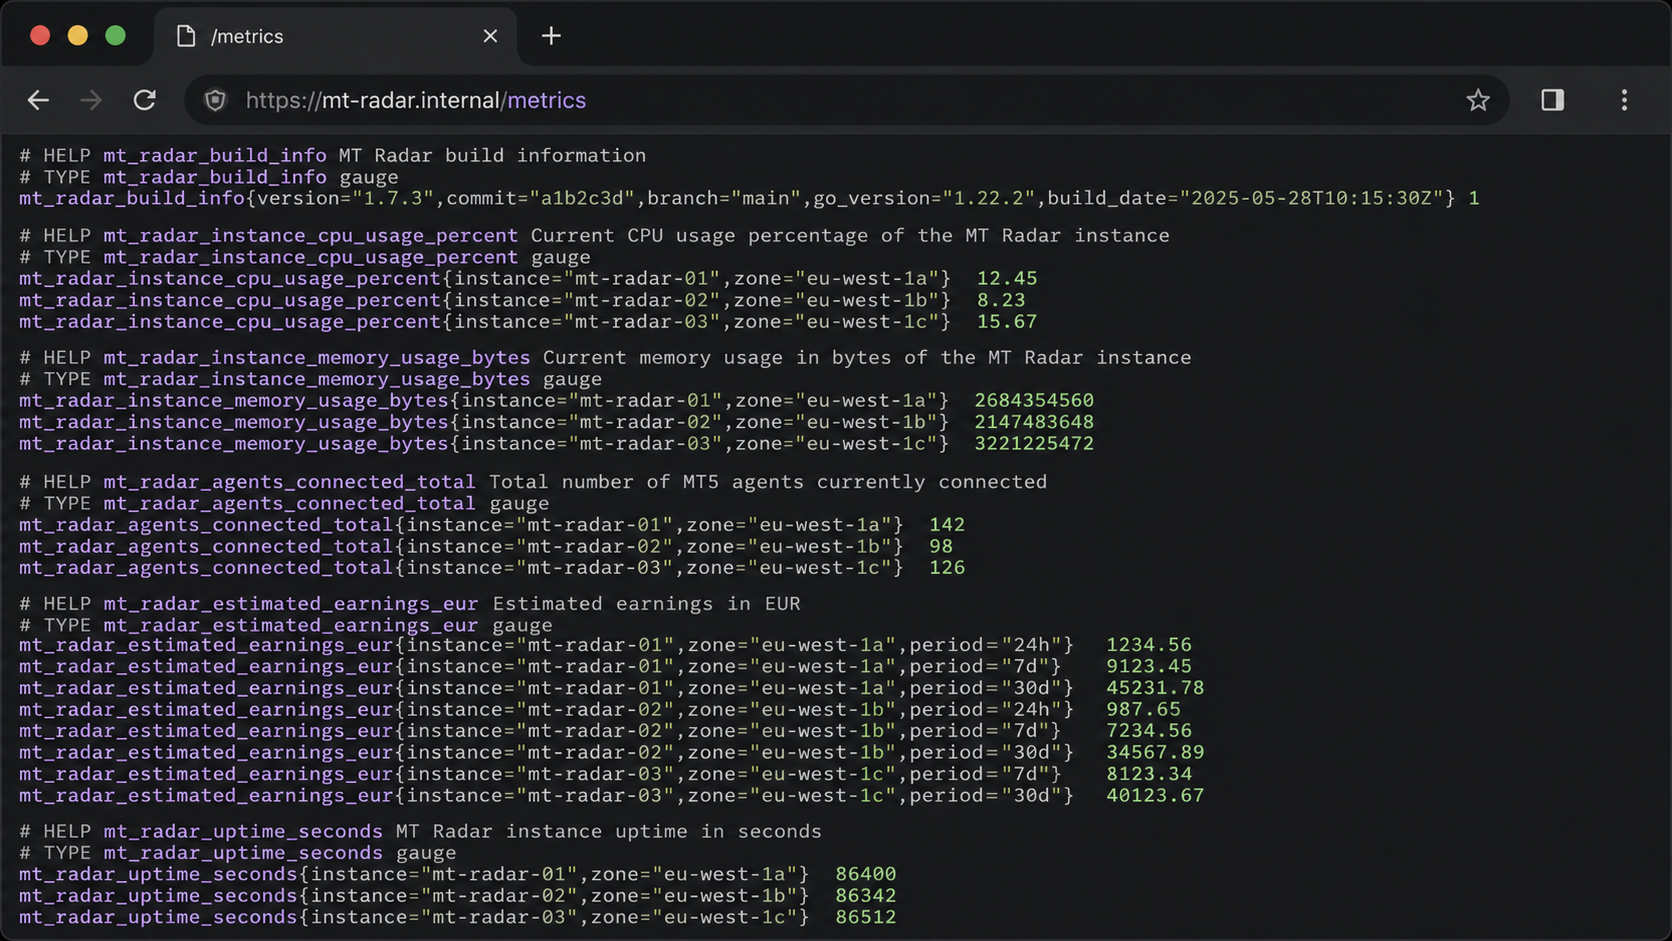Open the three-dot browser menu

(x=1624, y=100)
